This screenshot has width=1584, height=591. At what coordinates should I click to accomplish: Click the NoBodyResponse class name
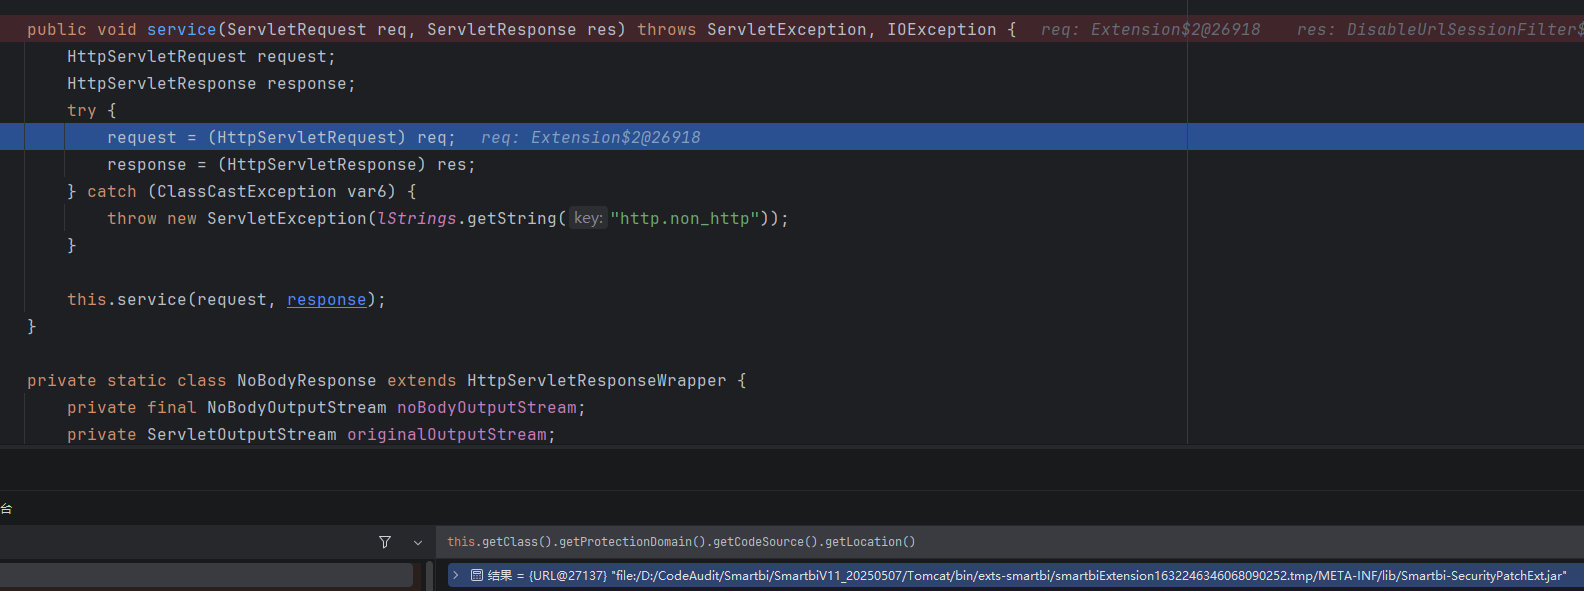pos(306,381)
